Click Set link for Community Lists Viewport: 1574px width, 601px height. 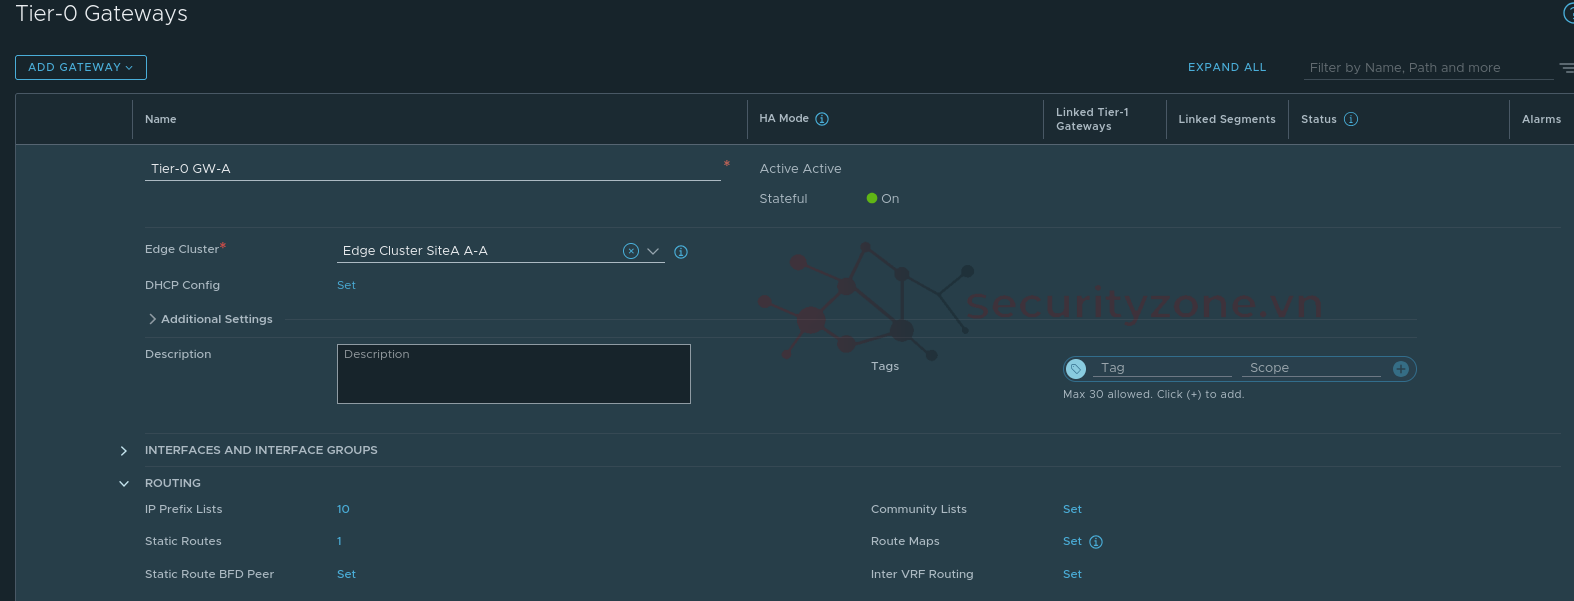coord(1072,509)
